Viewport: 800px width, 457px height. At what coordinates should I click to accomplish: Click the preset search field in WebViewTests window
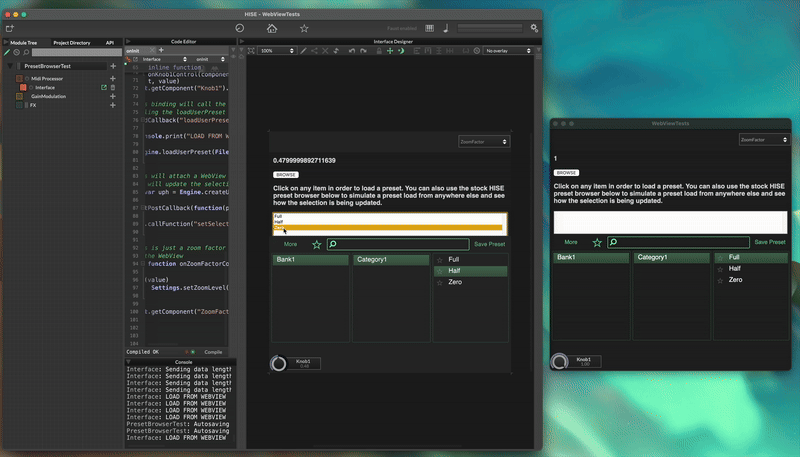click(x=680, y=242)
